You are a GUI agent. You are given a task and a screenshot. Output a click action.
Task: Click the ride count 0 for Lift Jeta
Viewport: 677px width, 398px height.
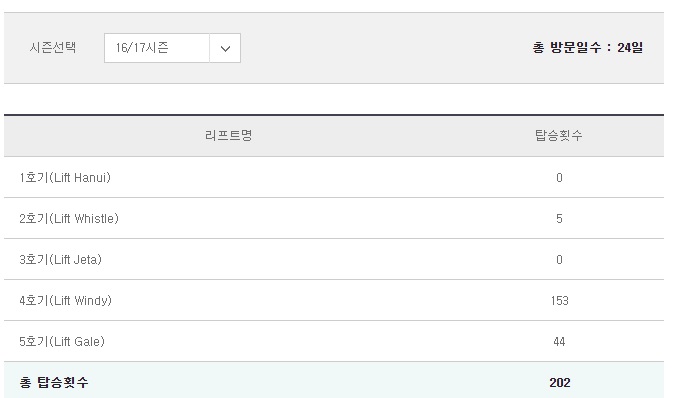pos(559,260)
